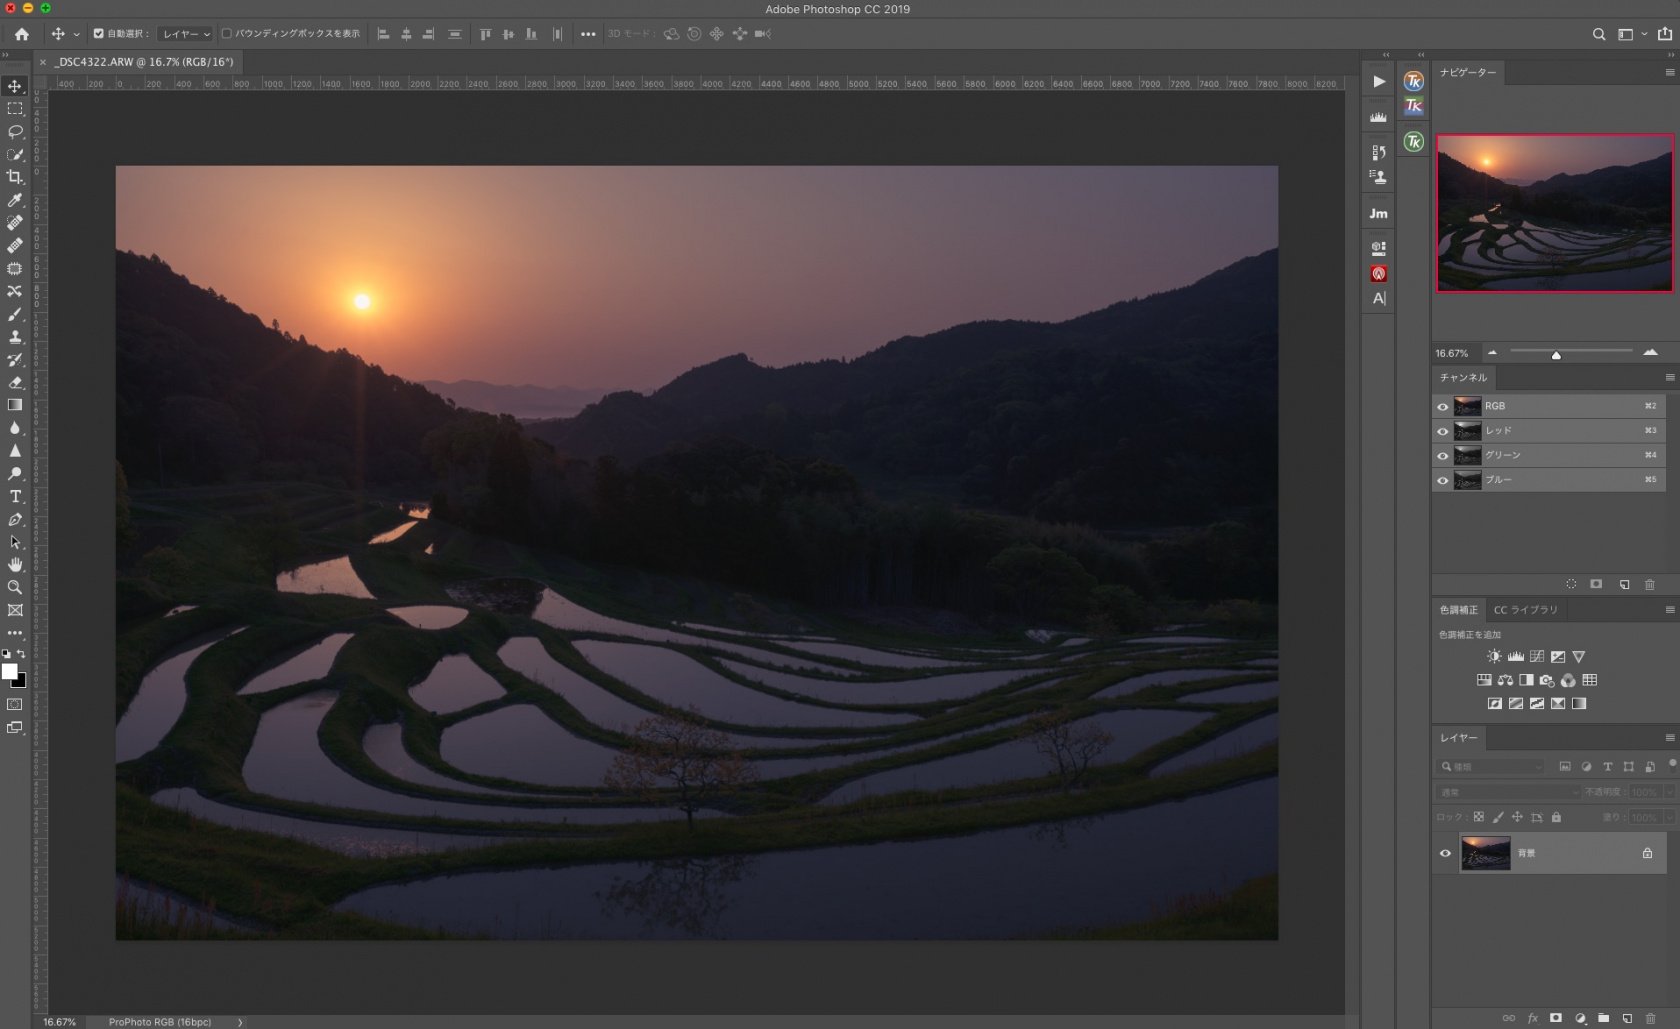Add a Curves adjustment layer
The width and height of the screenshot is (1680, 1029).
tap(1537, 656)
